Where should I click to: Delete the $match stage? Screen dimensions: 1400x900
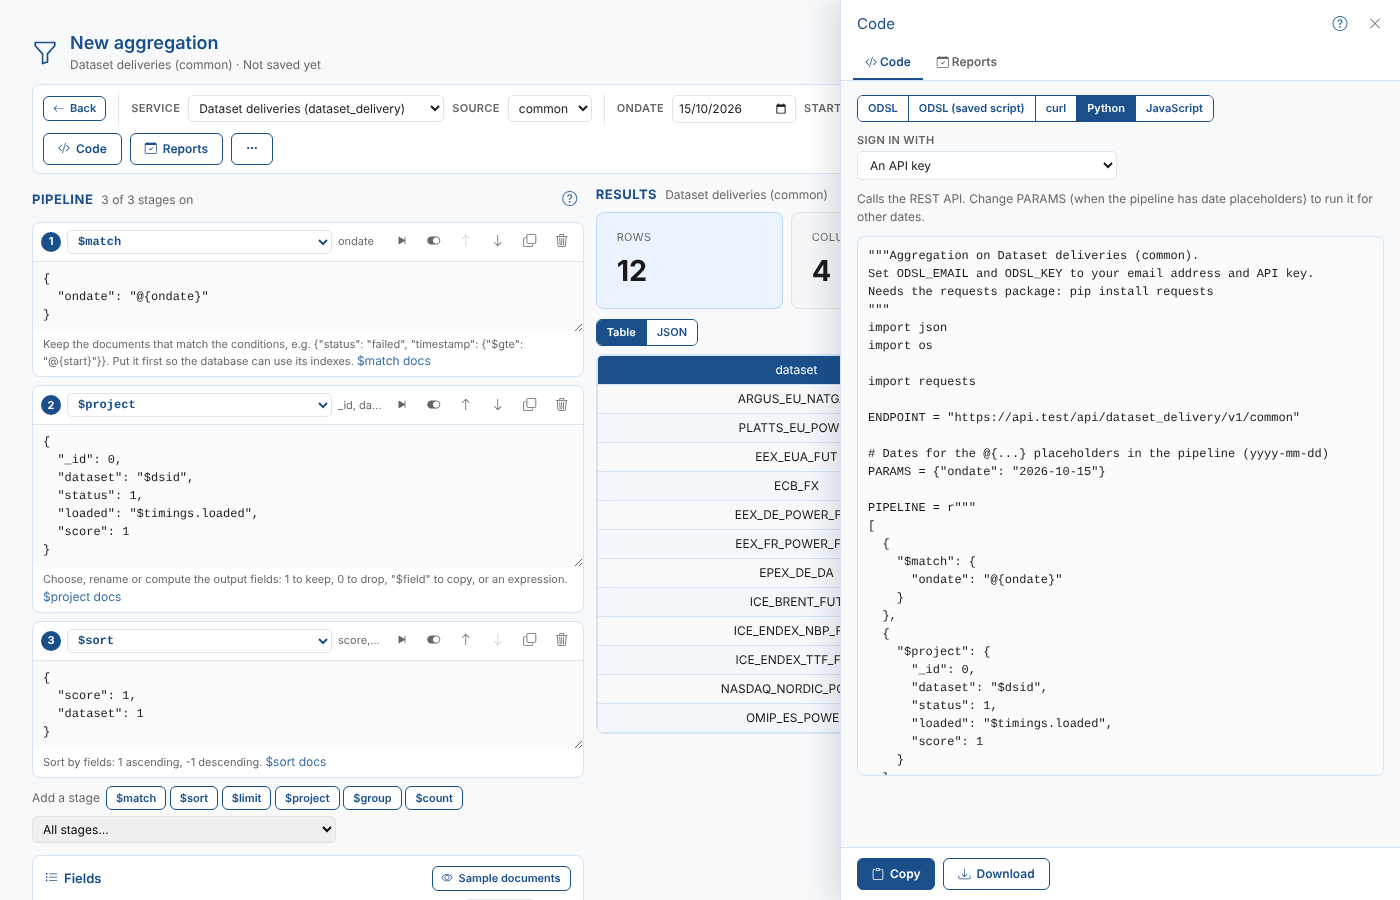562,241
